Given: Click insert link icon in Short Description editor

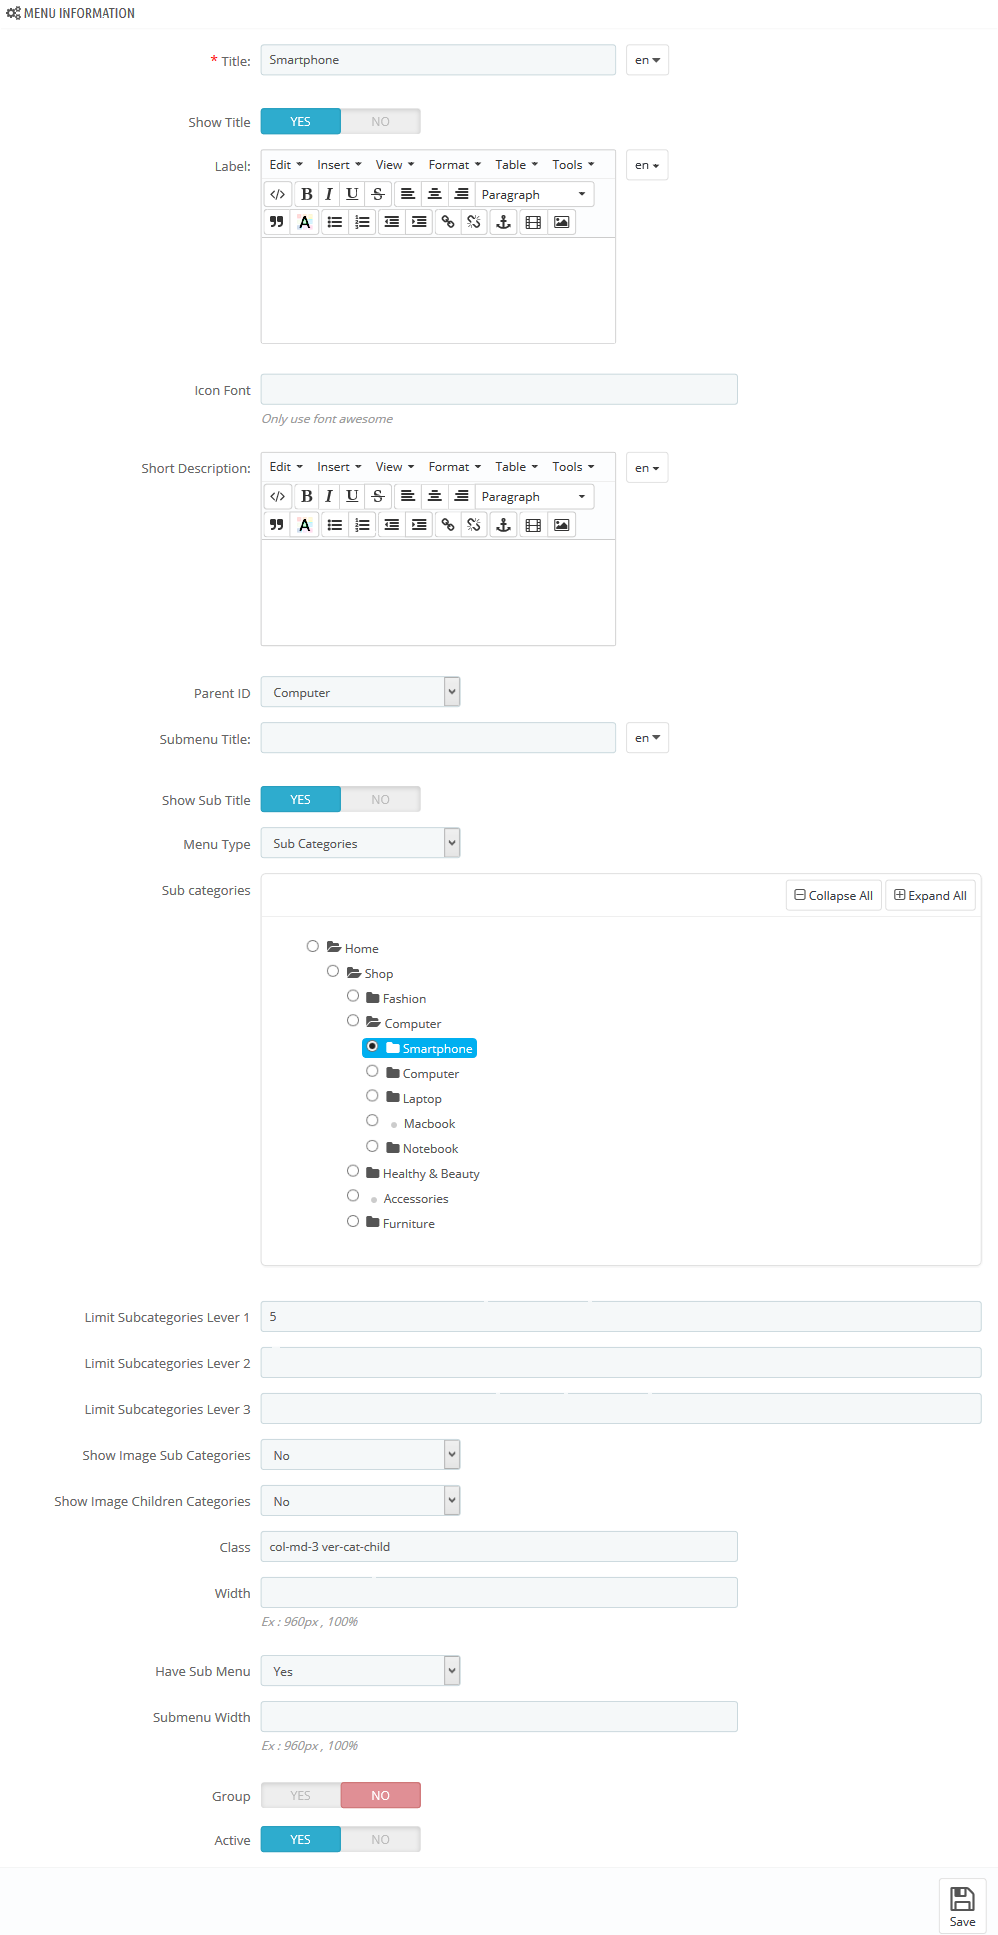Looking at the screenshot, I should (448, 524).
